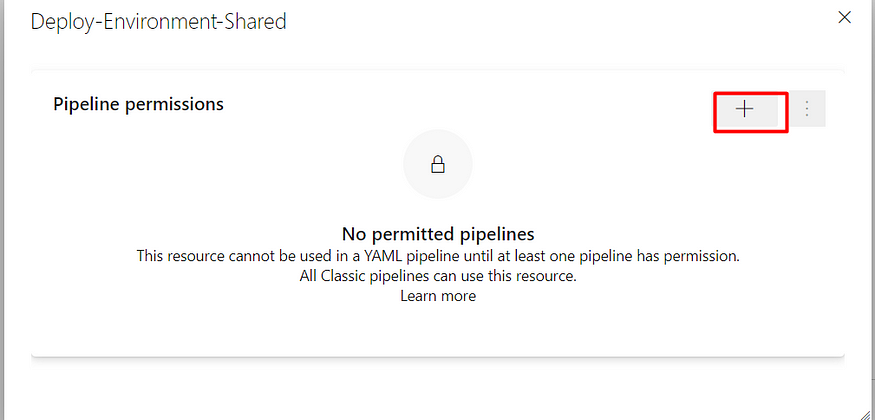Click empty area below Learn more in card
The height and width of the screenshot is (420, 875).
tap(438, 330)
